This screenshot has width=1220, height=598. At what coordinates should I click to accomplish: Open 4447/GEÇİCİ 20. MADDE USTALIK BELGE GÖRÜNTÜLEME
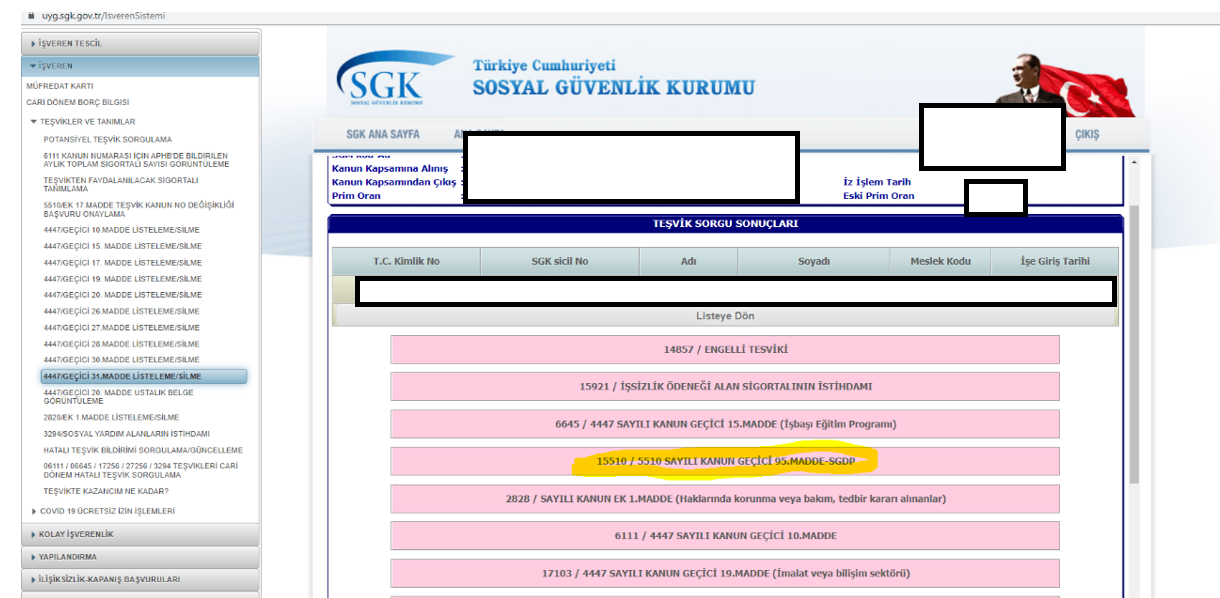pos(119,397)
